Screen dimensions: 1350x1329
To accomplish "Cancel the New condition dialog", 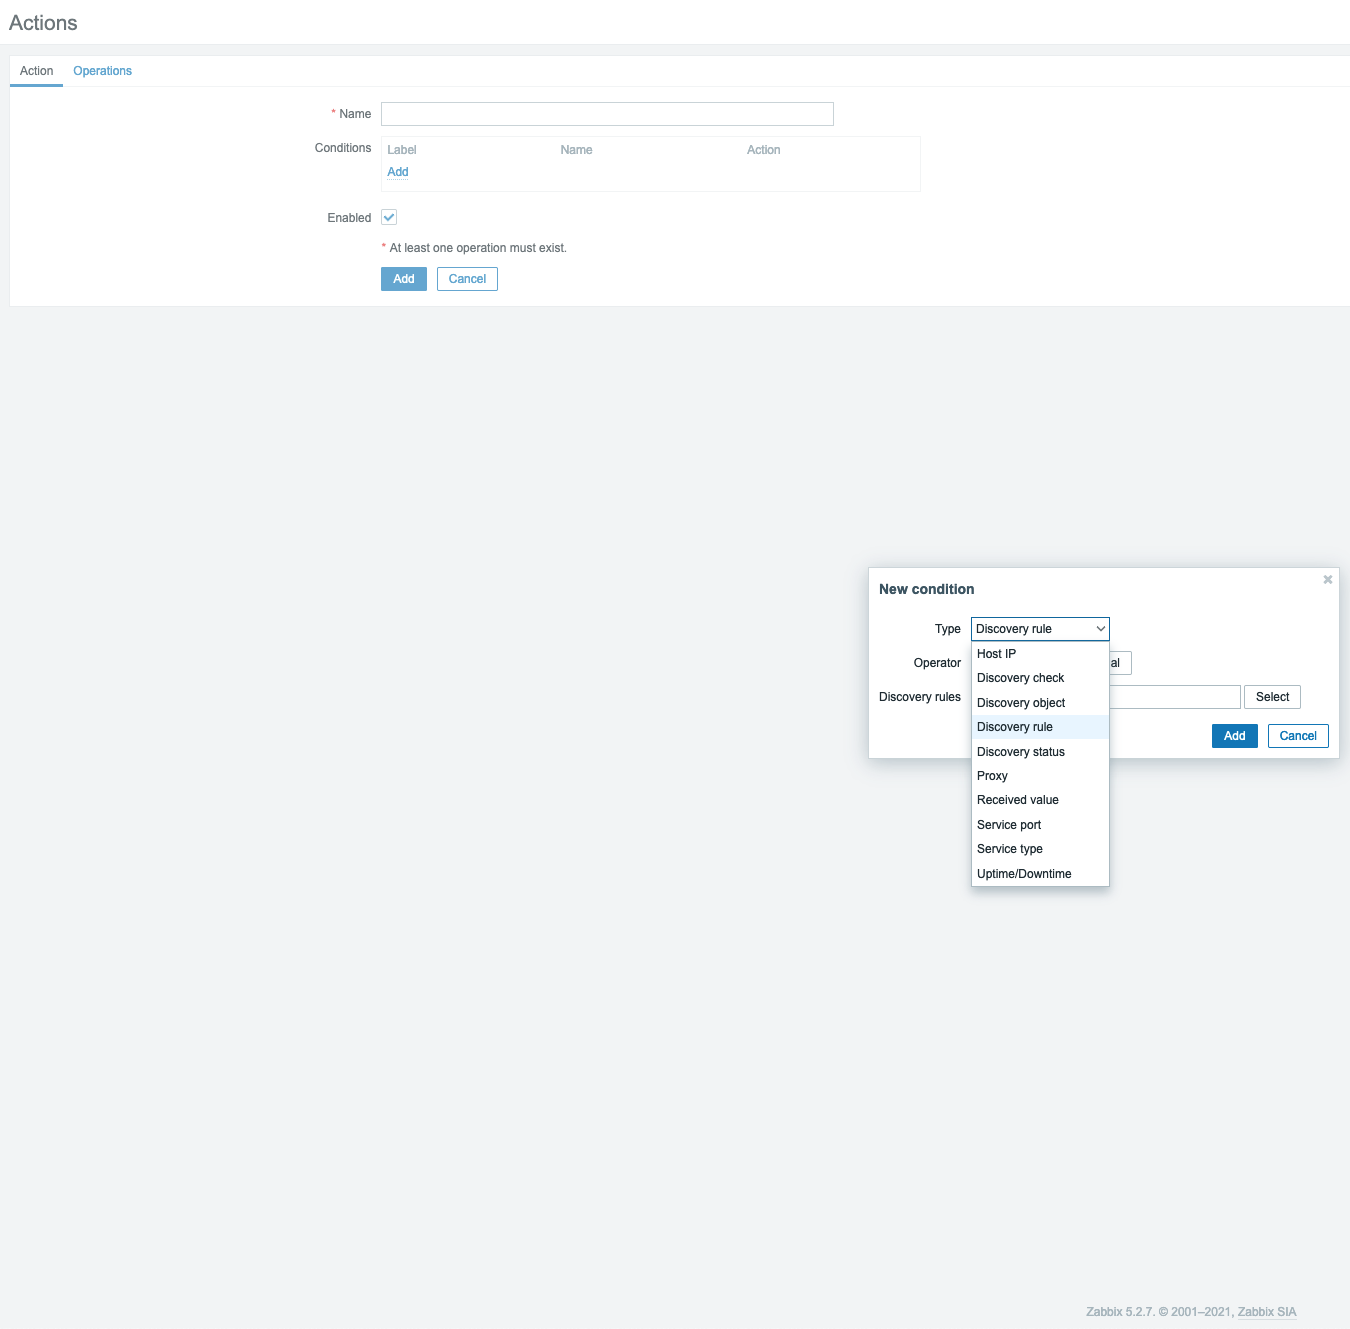I will click(1298, 736).
